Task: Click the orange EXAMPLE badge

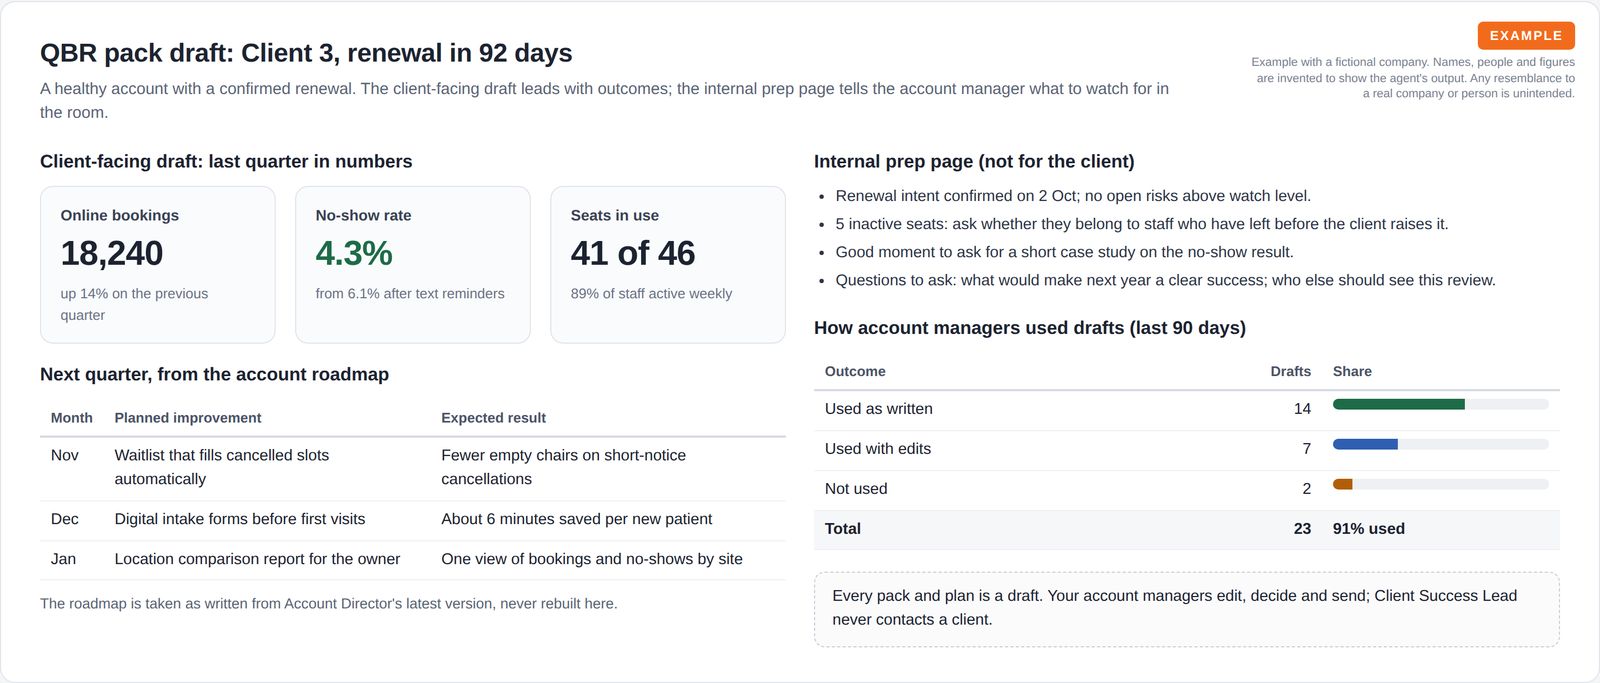Action: (1526, 36)
